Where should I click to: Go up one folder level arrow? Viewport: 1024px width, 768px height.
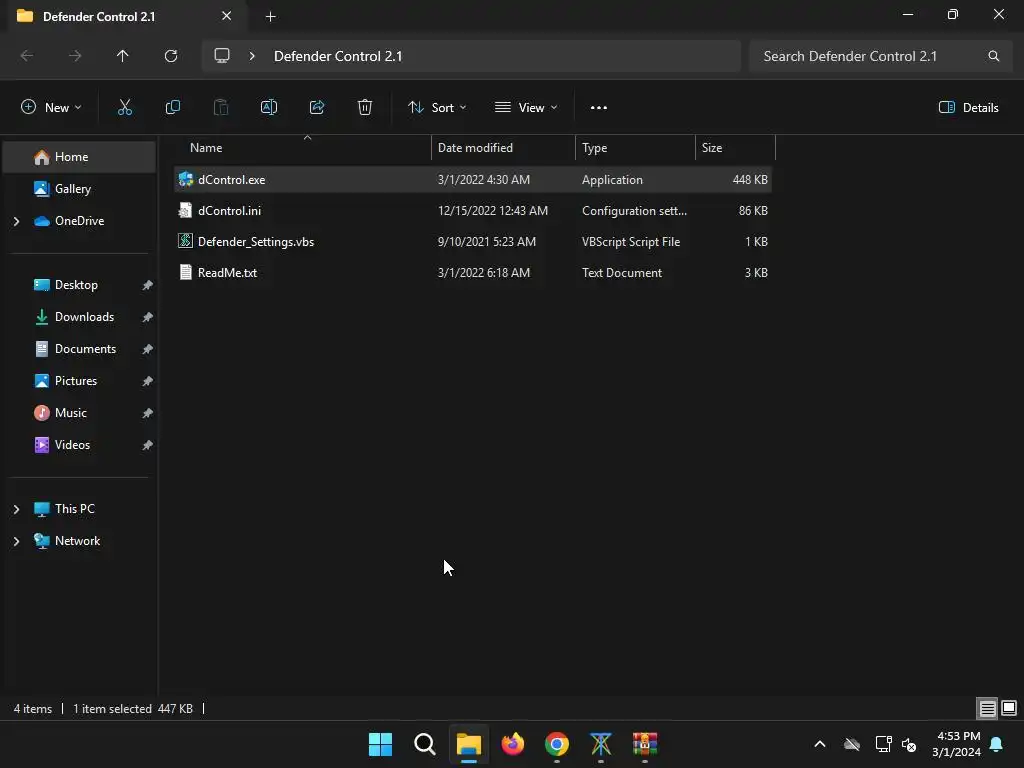coord(123,56)
